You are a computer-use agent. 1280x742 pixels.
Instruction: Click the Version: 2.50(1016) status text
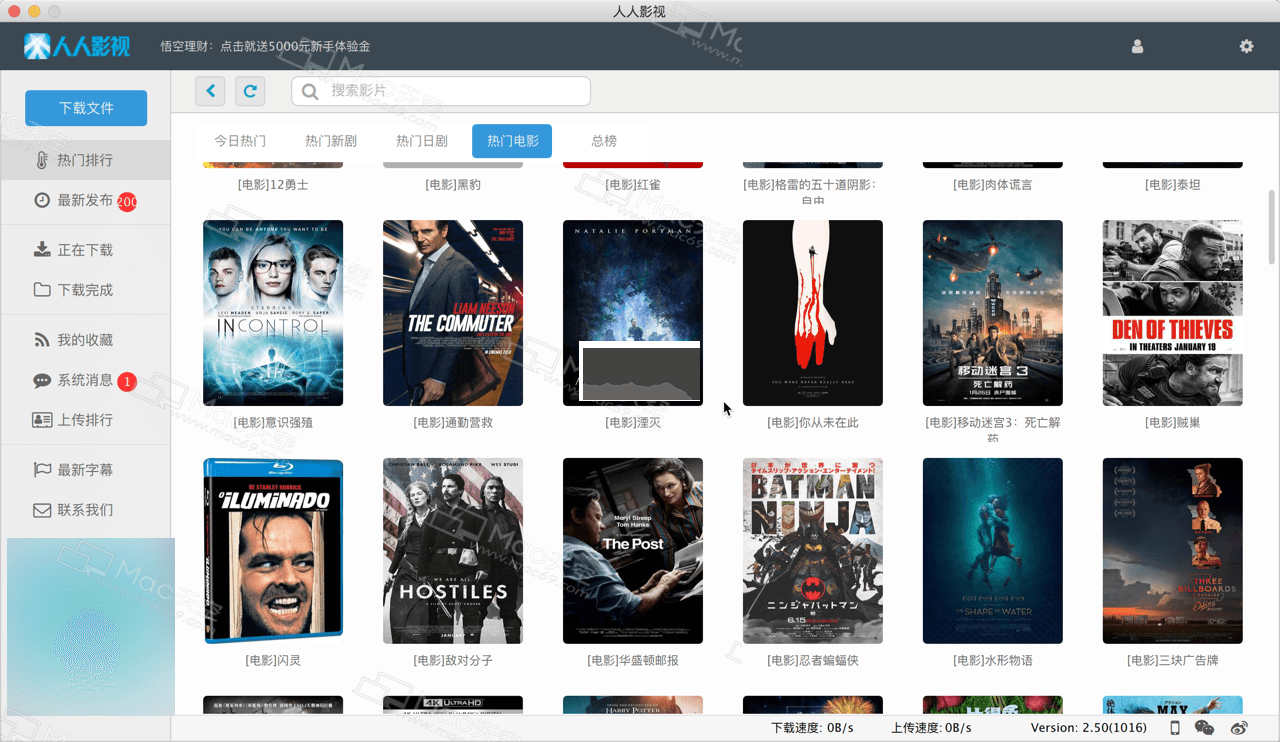1089,728
